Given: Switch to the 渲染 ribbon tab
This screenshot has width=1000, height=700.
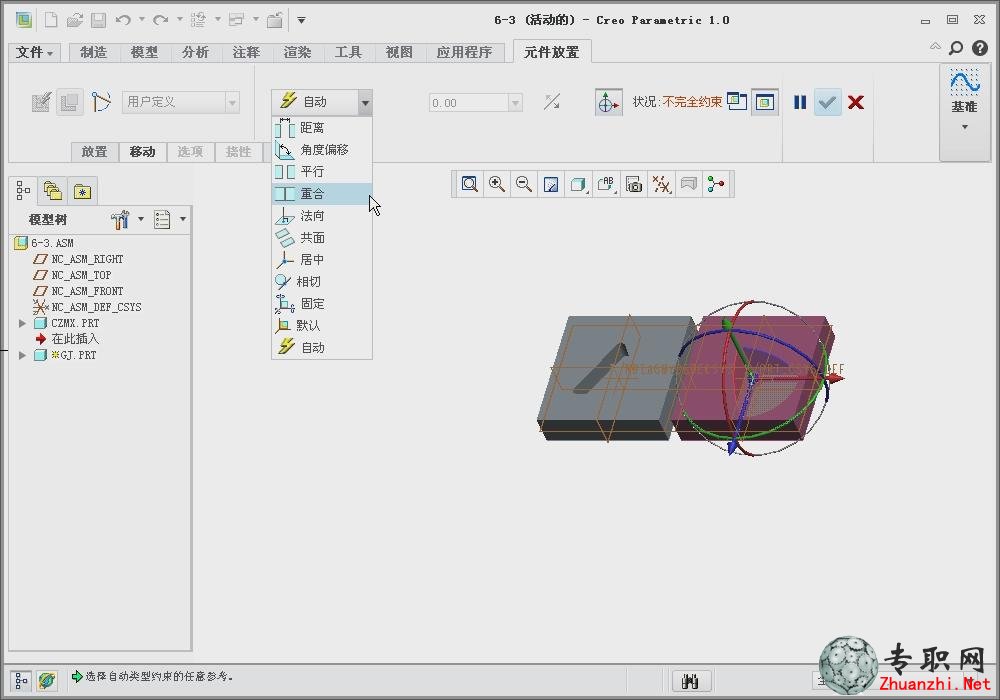Looking at the screenshot, I should (297, 52).
